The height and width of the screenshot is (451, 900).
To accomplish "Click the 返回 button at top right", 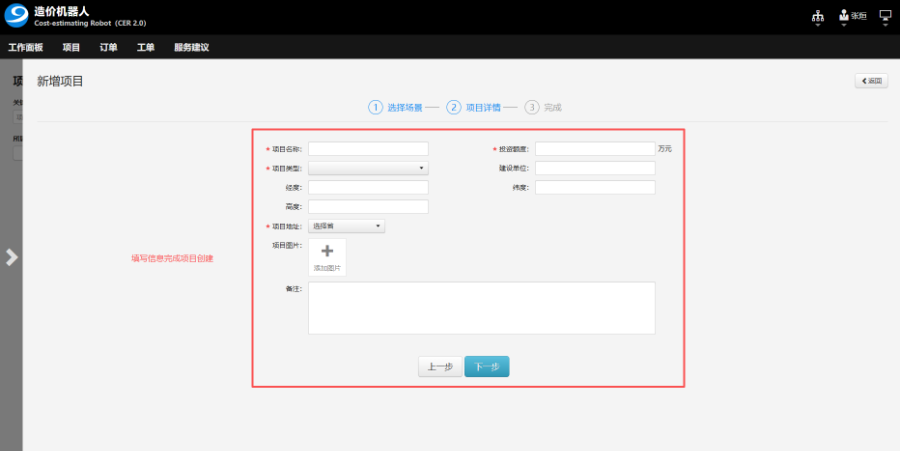I will click(871, 81).
